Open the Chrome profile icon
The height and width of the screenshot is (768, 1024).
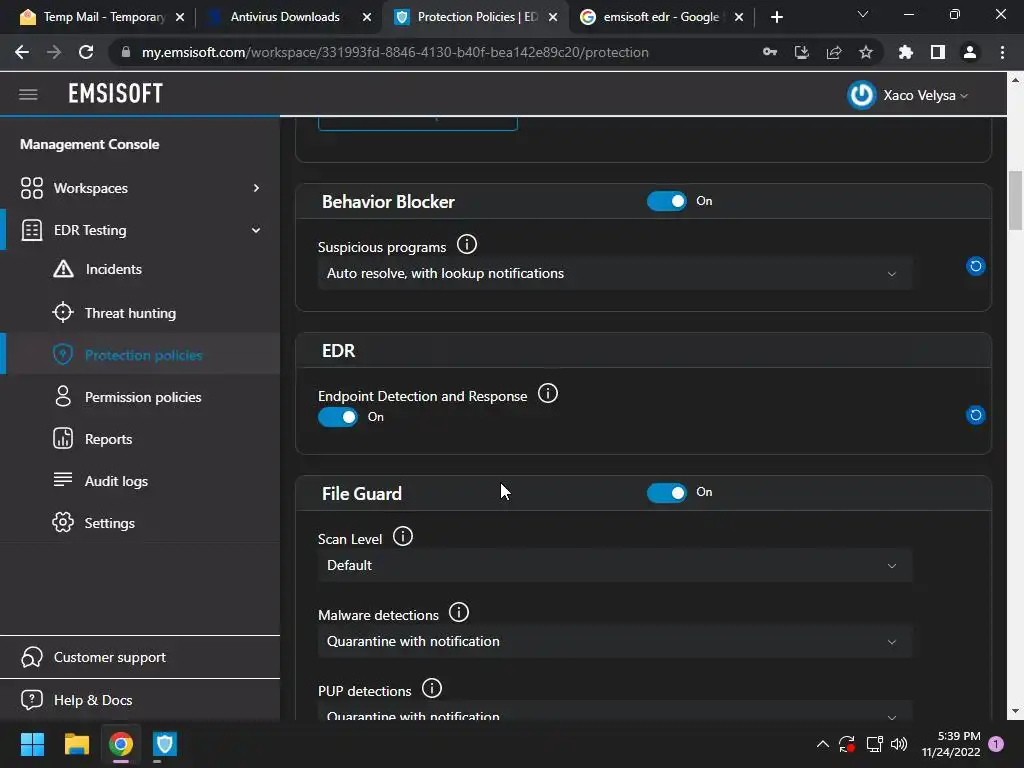tap(970, 52)
